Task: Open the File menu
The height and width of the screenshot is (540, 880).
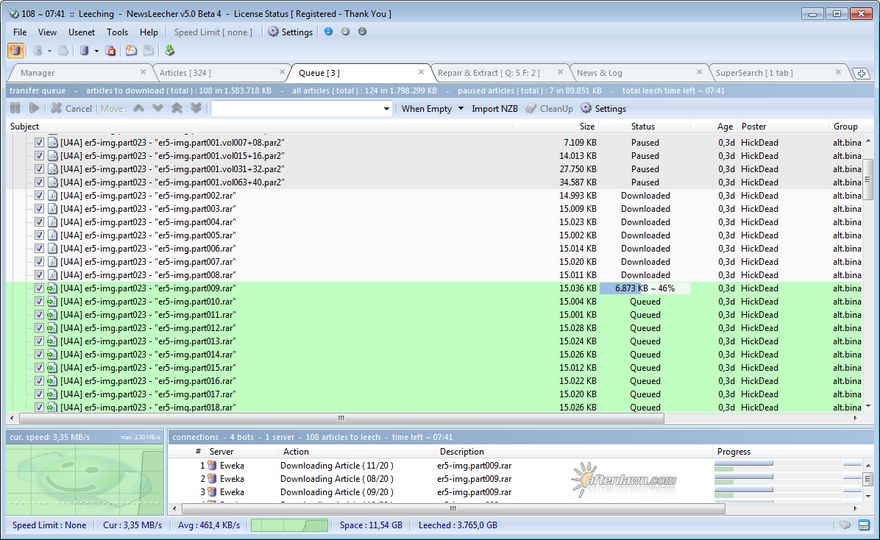Action: [20, 32]
